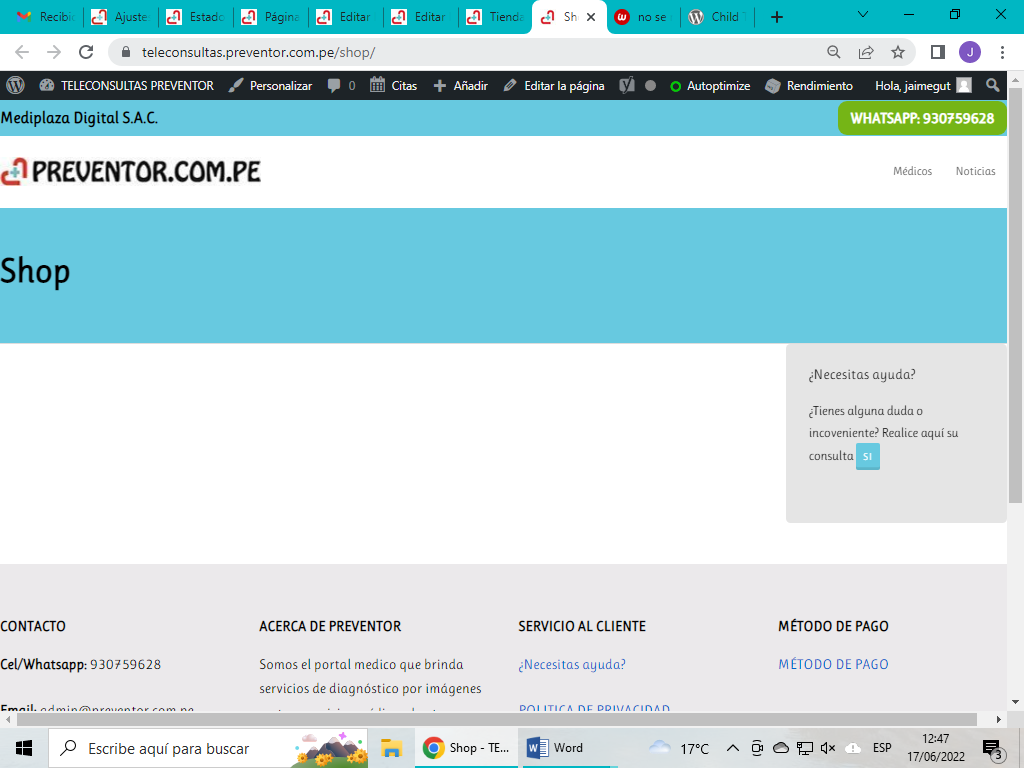Open the ¿Necesitas ayuda? footer link
The height and width of the screenshot is (768, 1024).
pyautogui.click(x=571, y=664)
